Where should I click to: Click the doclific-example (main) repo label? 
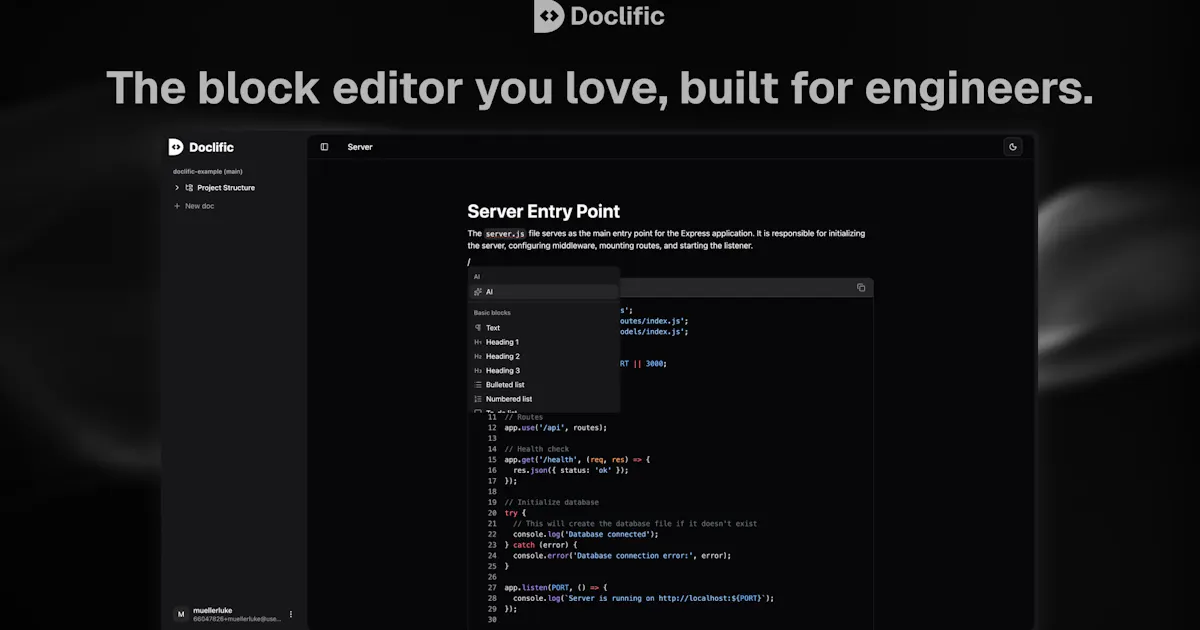[208, 171]
